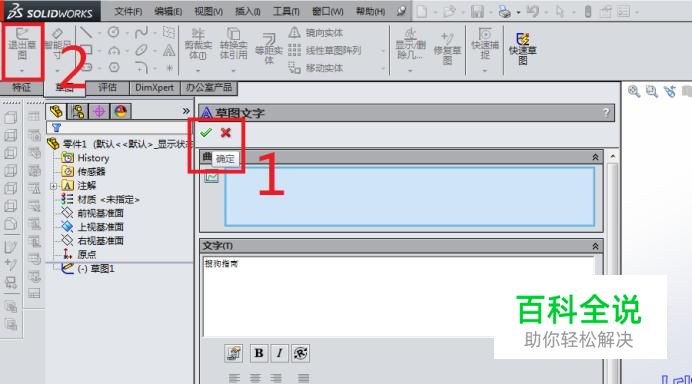Image resolution: width=692 pixels, height=384 pixels.
Task: Open the 视图(V) menu
Action: (x=208, y=11)
